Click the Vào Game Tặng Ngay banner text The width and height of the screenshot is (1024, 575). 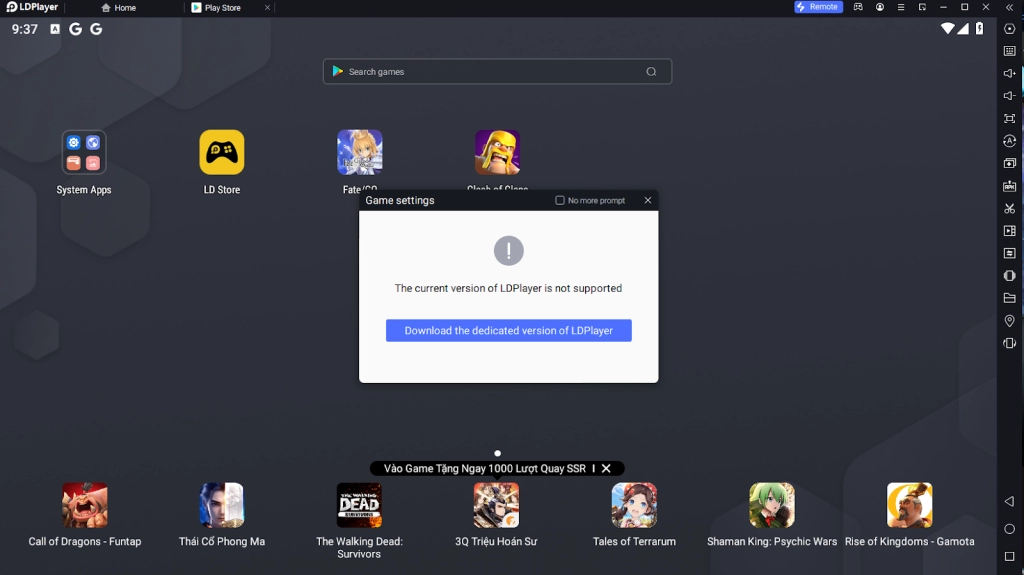485,468
